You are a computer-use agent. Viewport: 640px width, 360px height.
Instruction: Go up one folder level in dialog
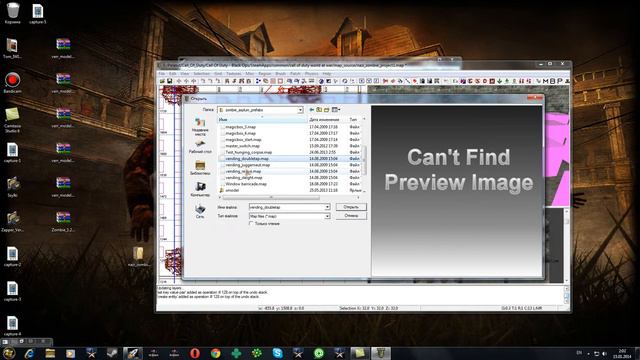(x=319, y=110)
